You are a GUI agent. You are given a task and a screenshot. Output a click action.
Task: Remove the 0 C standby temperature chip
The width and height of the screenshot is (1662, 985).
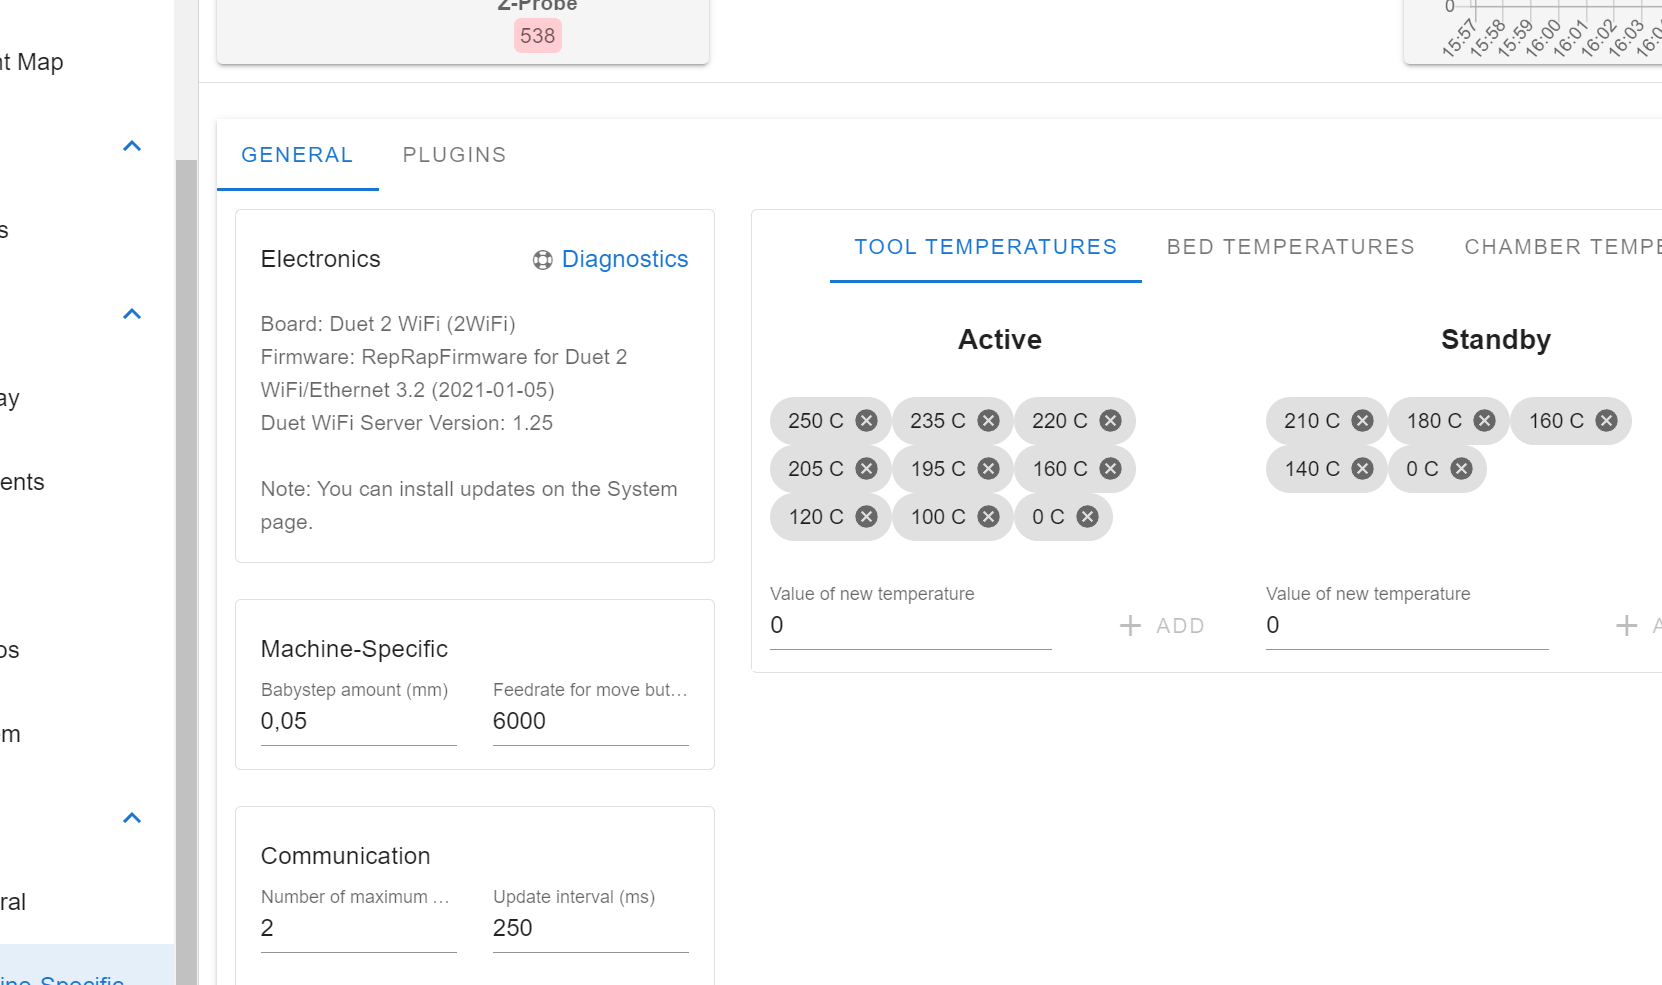tap(1462, 469)
